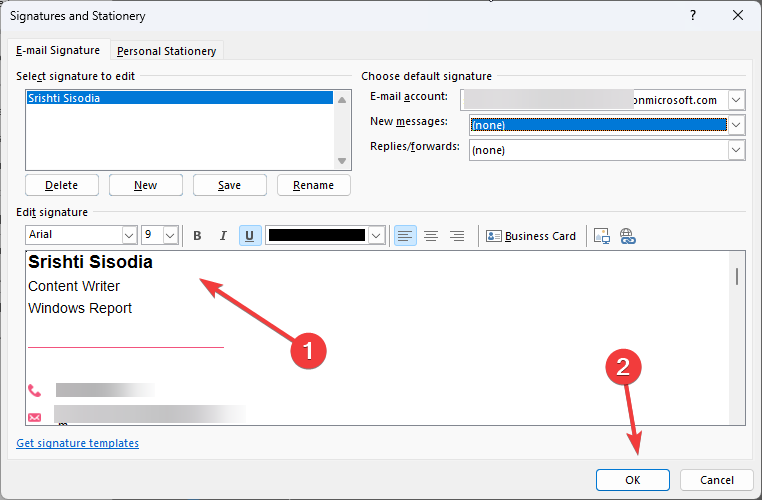The width and height of the screenshot is (762, 500).
Task: Click the 'Content Writer' line in editor
Action: pyautogui.click(x=74, y=286)
